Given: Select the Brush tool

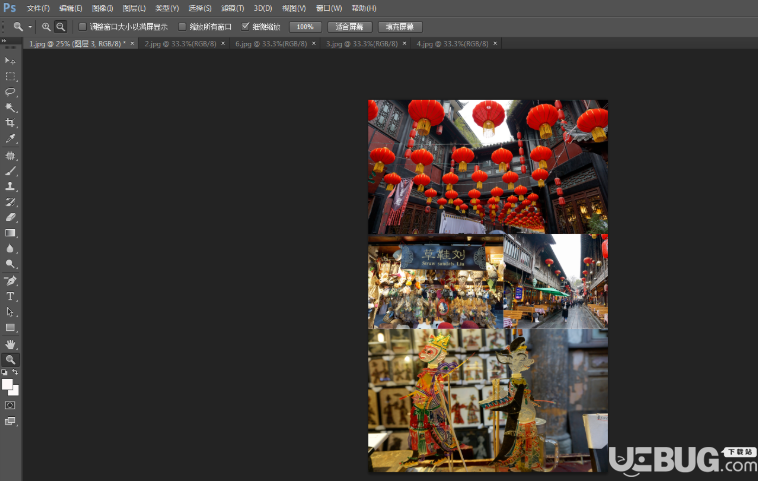Looking at the screenshot, I should click(x=10, y=171).
